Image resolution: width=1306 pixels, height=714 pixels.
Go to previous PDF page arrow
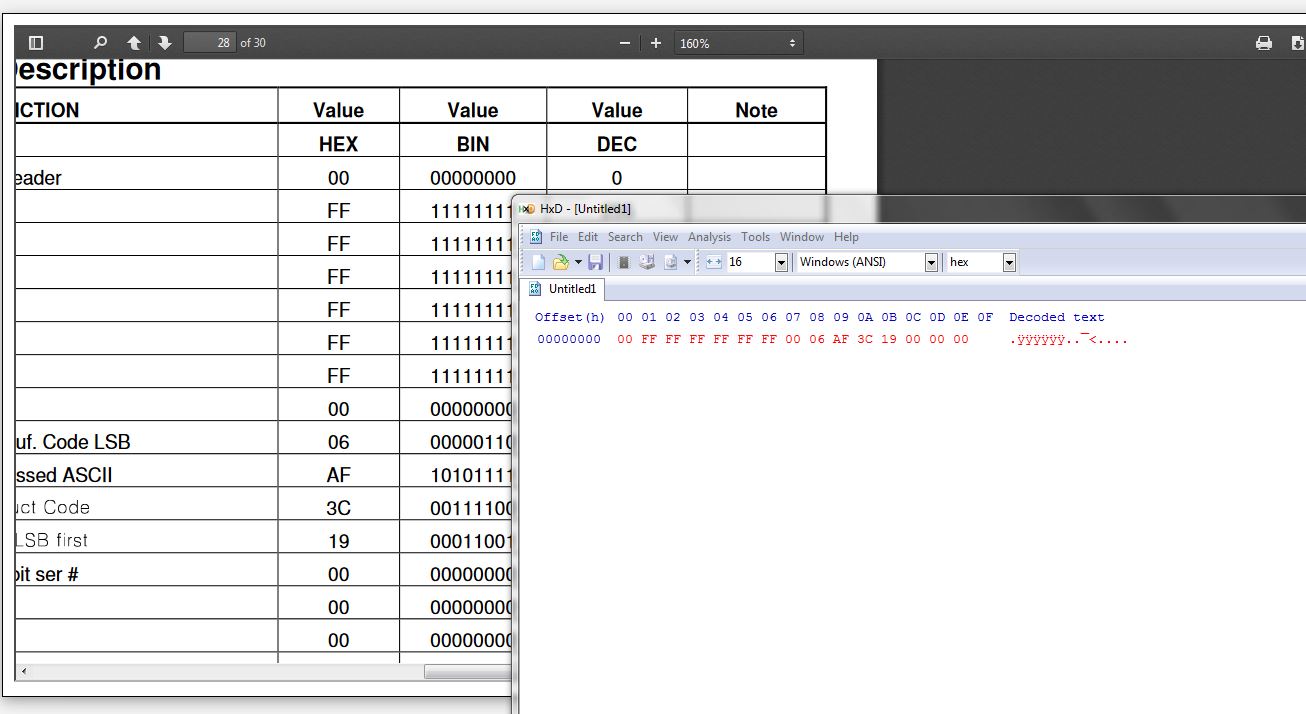134,43
